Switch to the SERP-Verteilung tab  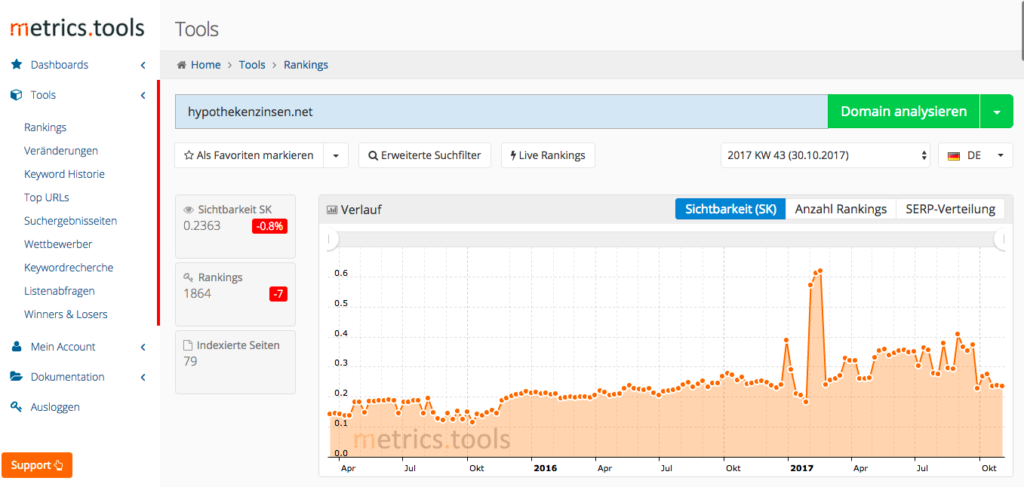pos(950,209)
